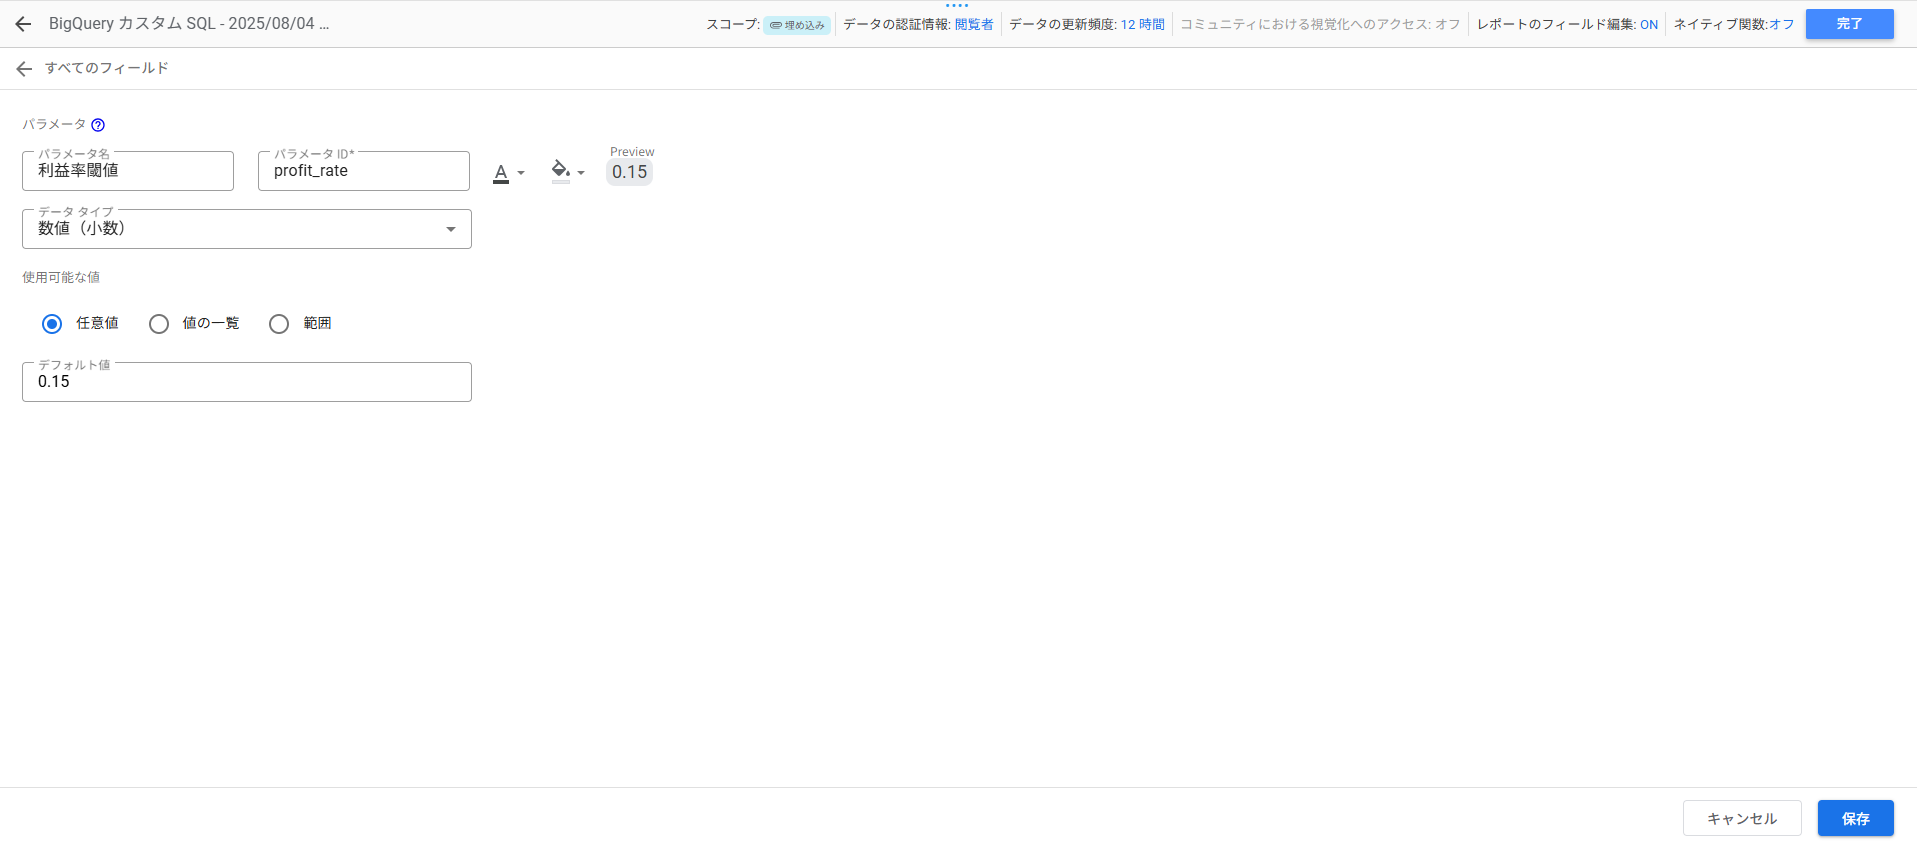Edit the デフォルト値 field 0.15
This screenshot has height=845, width=1917.
247,382
